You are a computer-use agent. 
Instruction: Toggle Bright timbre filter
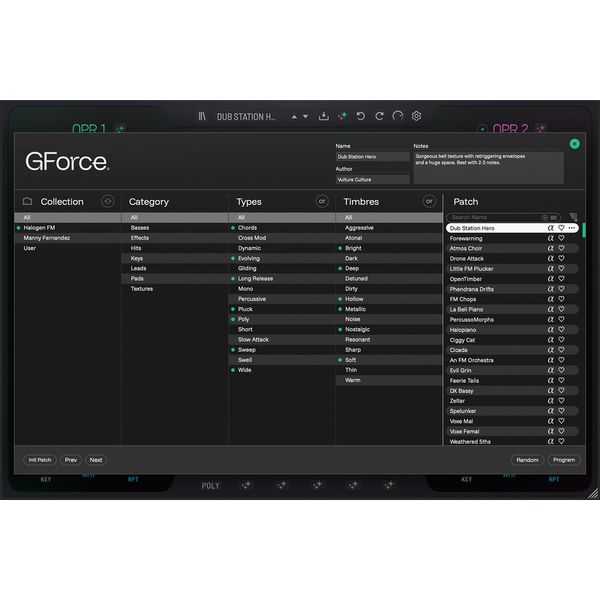(389, 248)
